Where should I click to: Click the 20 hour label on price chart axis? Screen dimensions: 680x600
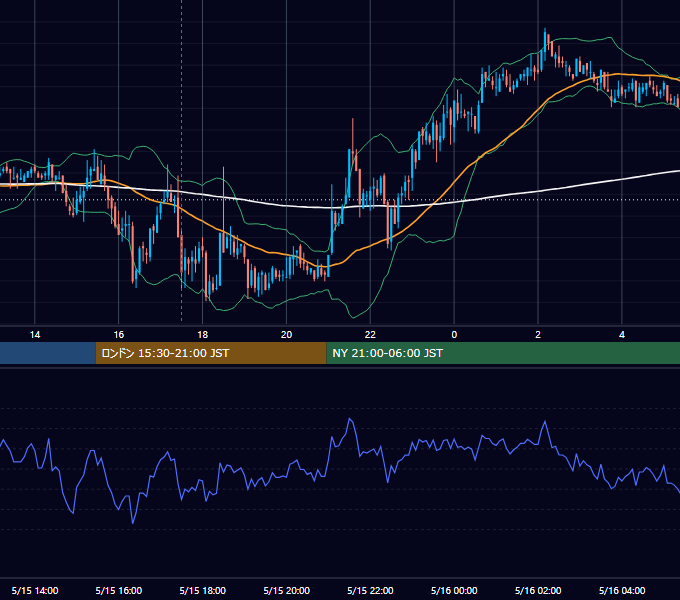coord(286,335)
